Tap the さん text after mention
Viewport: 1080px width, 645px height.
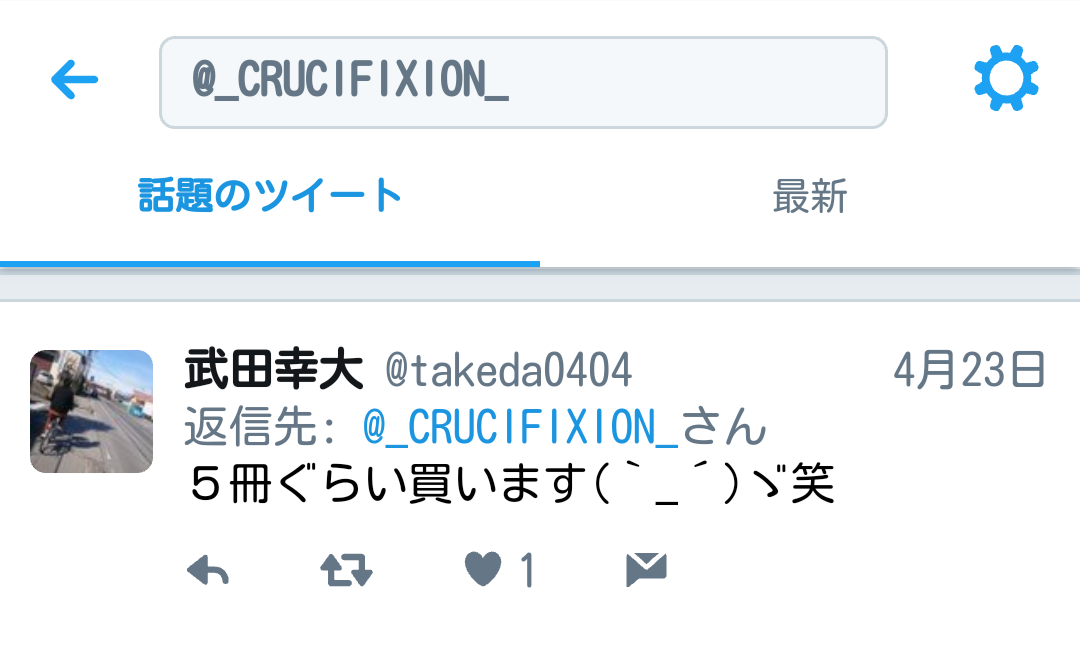click(724, 427)
